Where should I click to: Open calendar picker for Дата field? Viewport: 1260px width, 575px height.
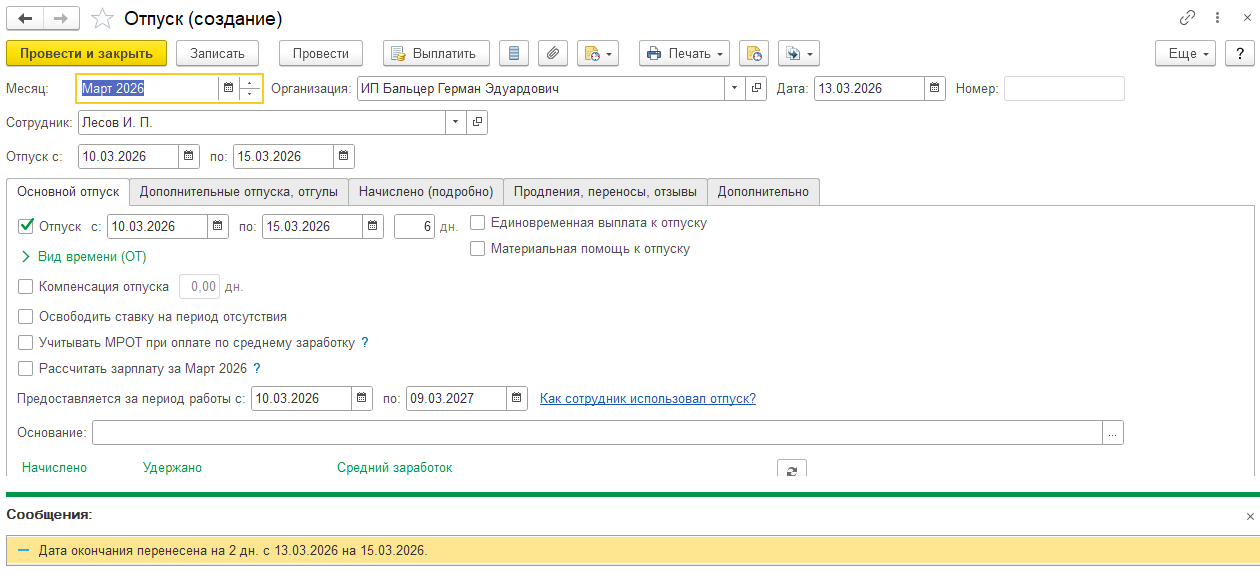[935, 89]
